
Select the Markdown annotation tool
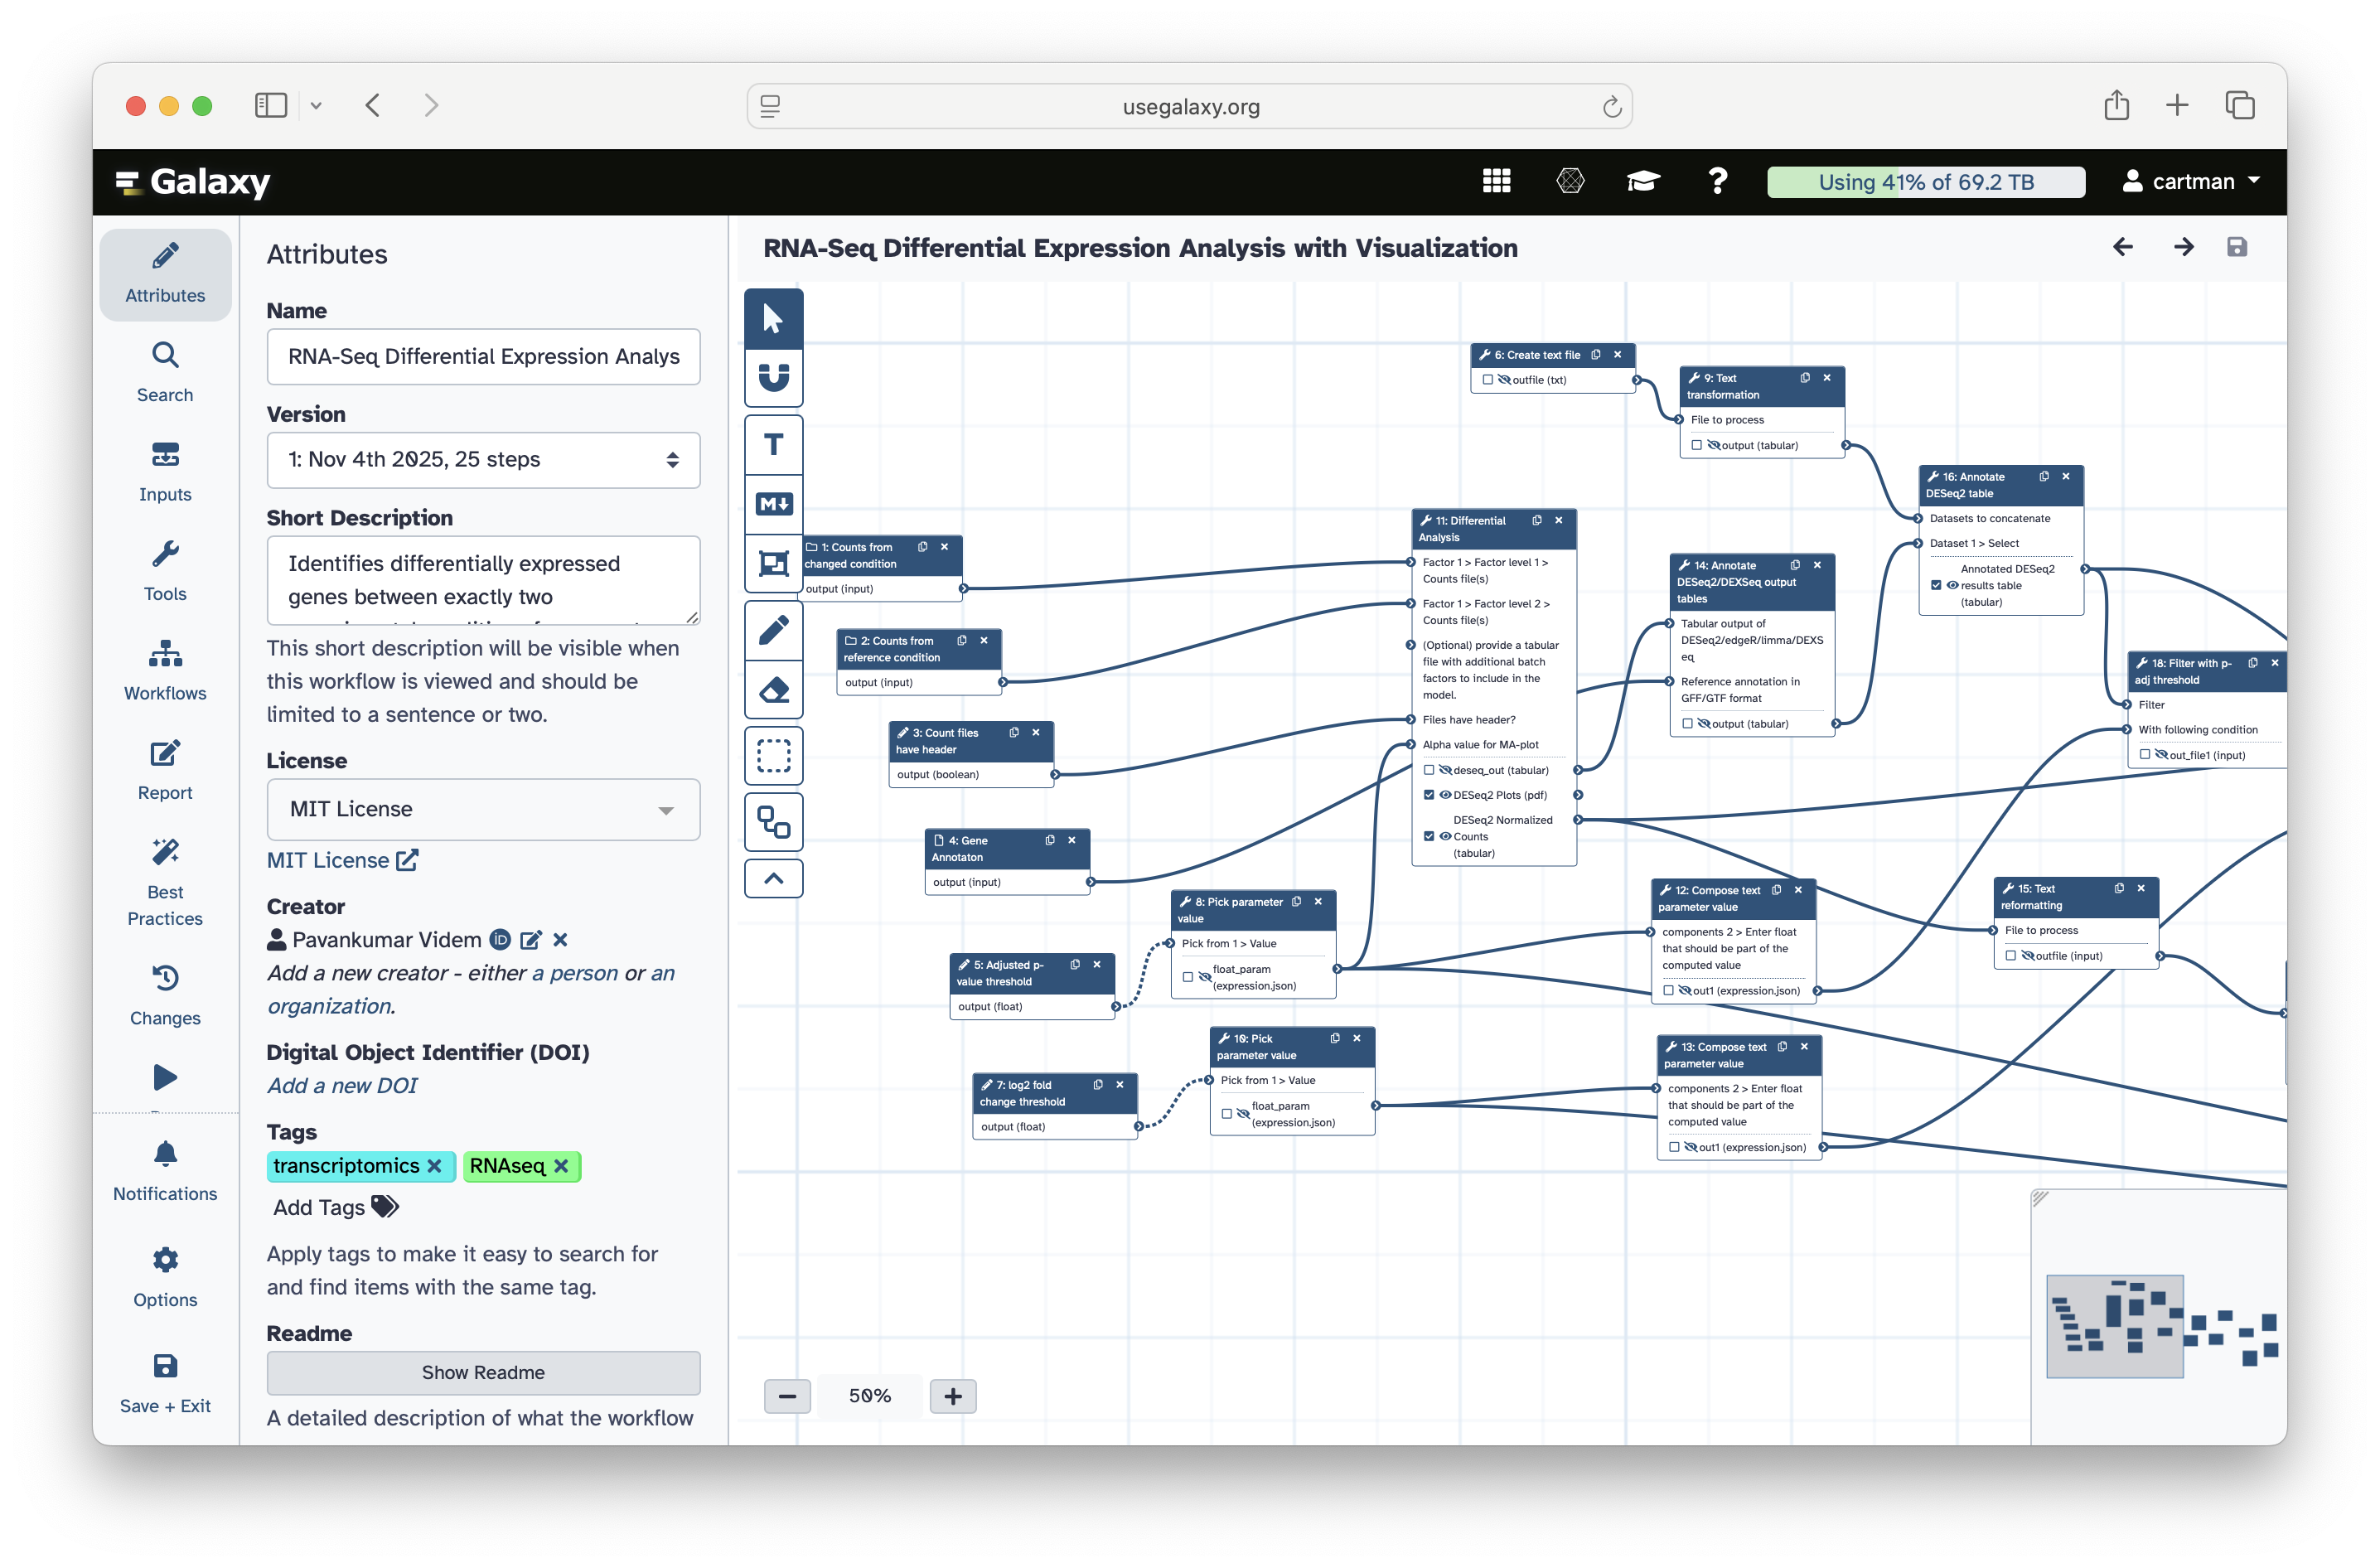[x=773, y=504]
